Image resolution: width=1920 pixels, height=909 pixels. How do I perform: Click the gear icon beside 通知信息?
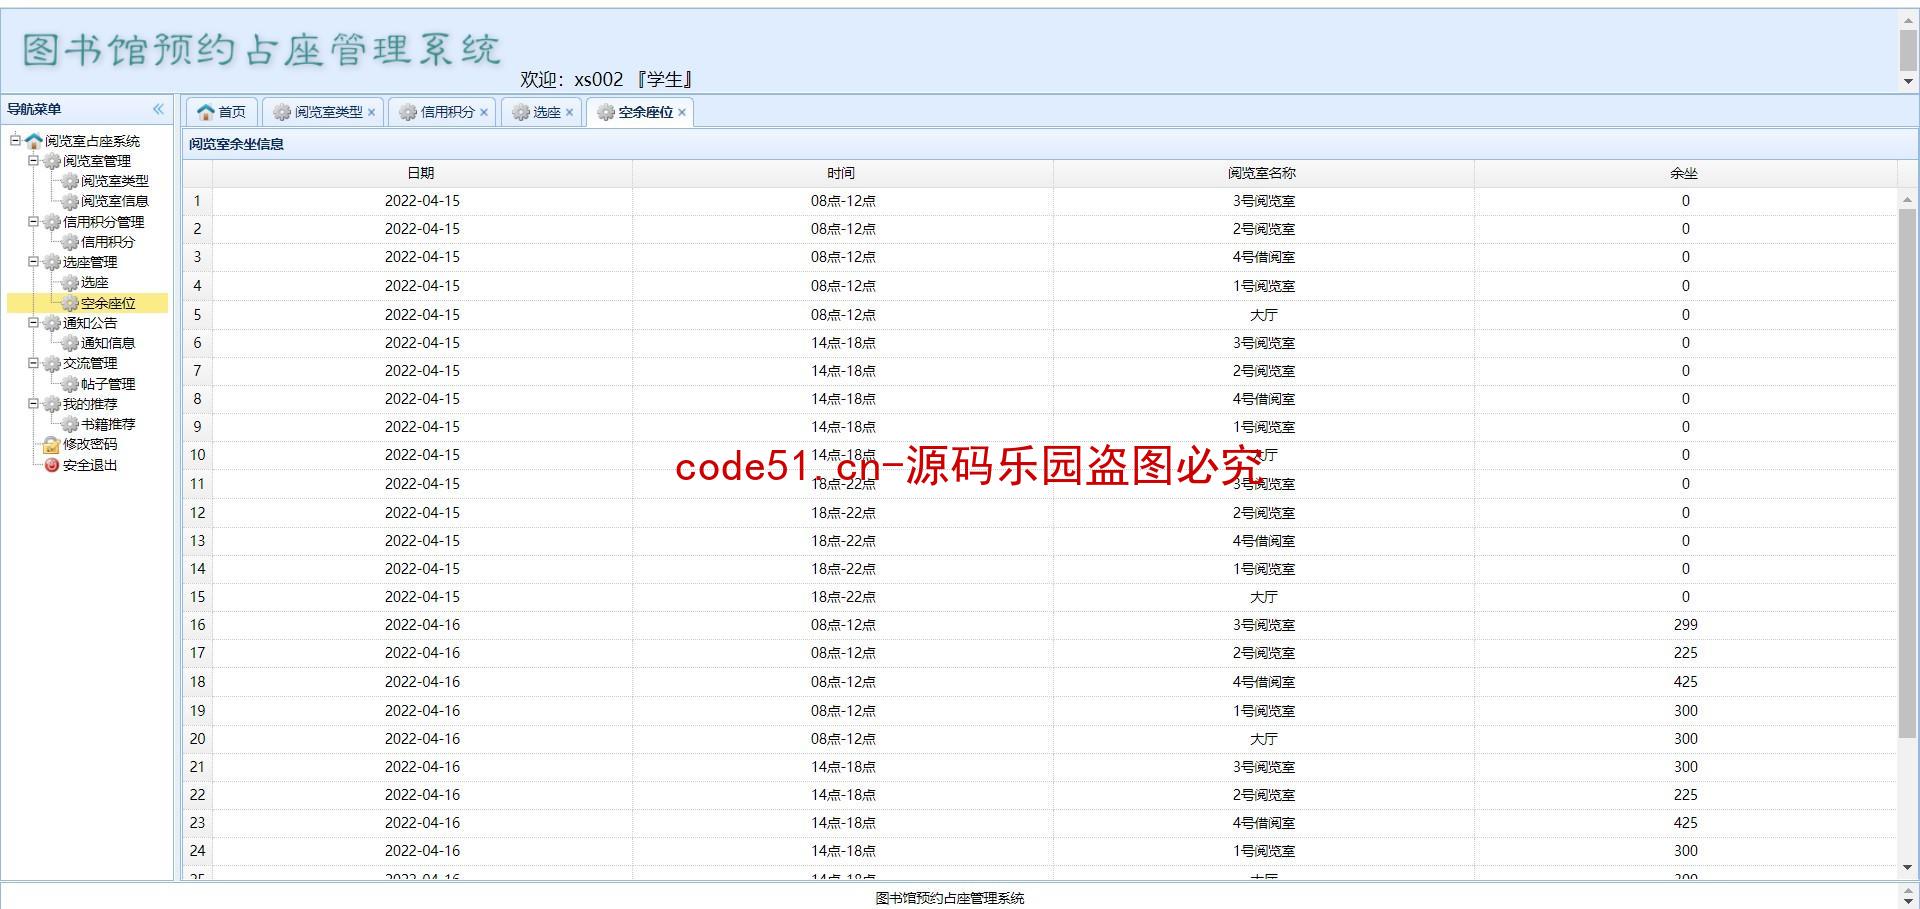pyautogui.click(x=70, y=343)
